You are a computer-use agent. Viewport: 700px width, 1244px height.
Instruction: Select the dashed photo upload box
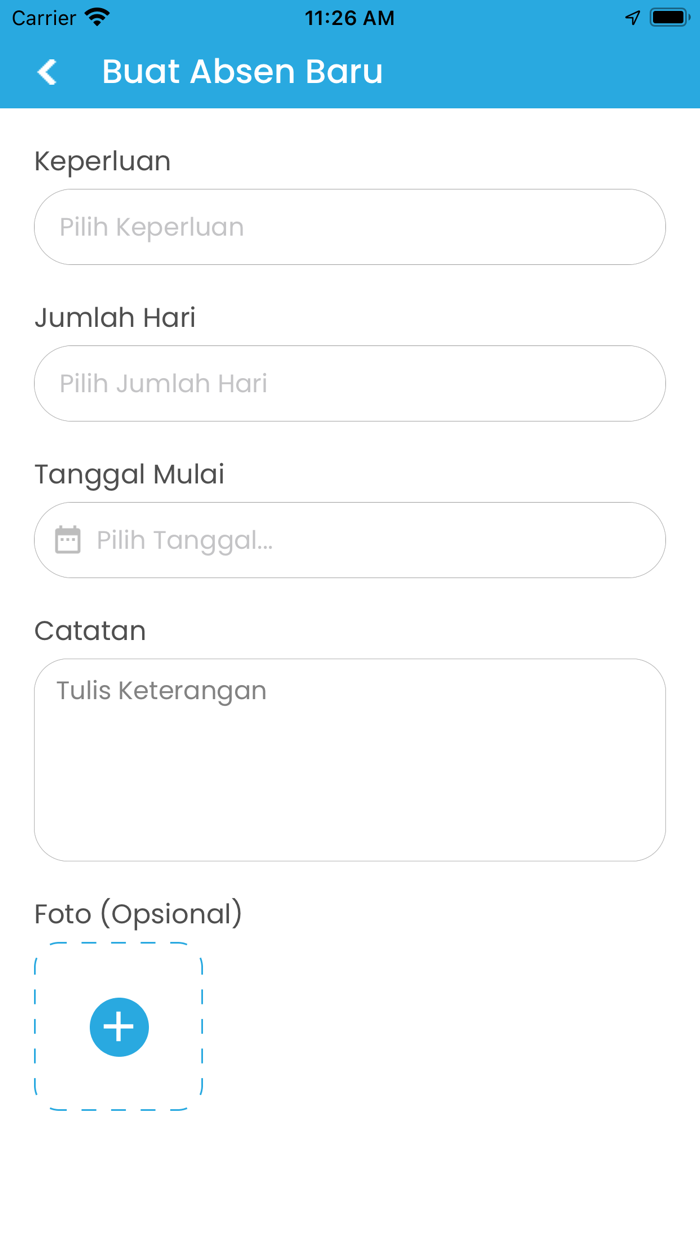click(x=119, y=1026)
